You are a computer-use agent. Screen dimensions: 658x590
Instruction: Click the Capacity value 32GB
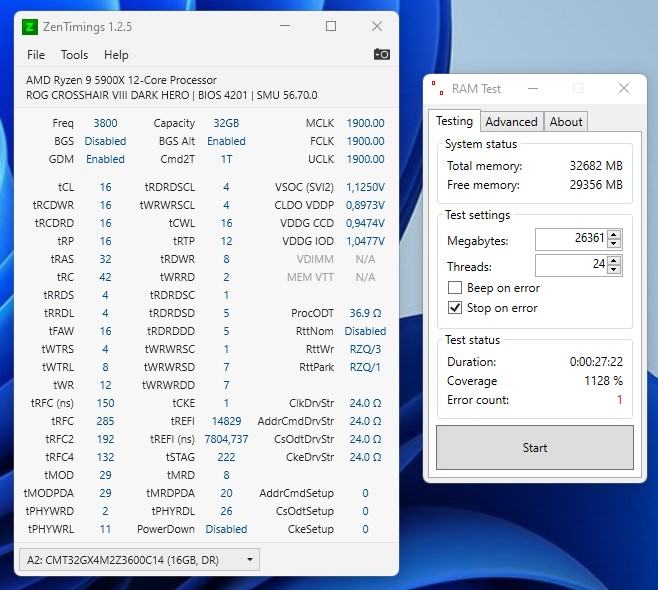pos(226,123)
